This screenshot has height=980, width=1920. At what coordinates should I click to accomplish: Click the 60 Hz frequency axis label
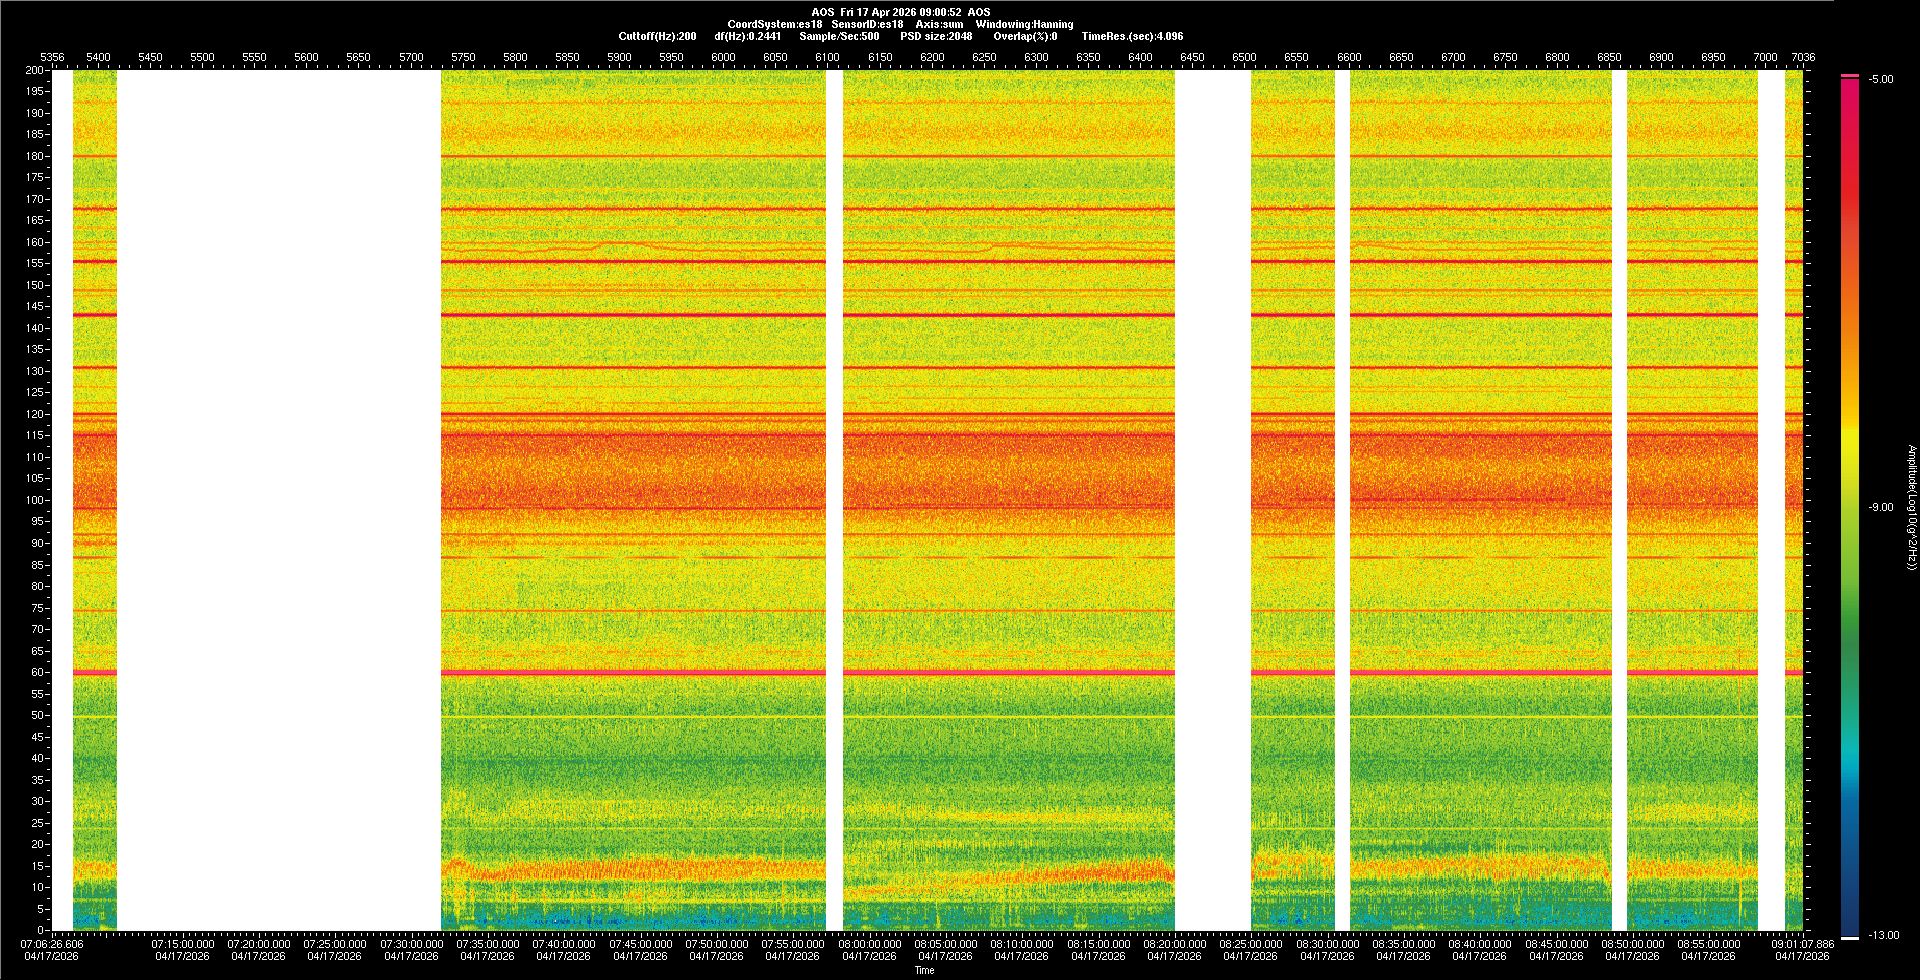[x=37, y=672]
